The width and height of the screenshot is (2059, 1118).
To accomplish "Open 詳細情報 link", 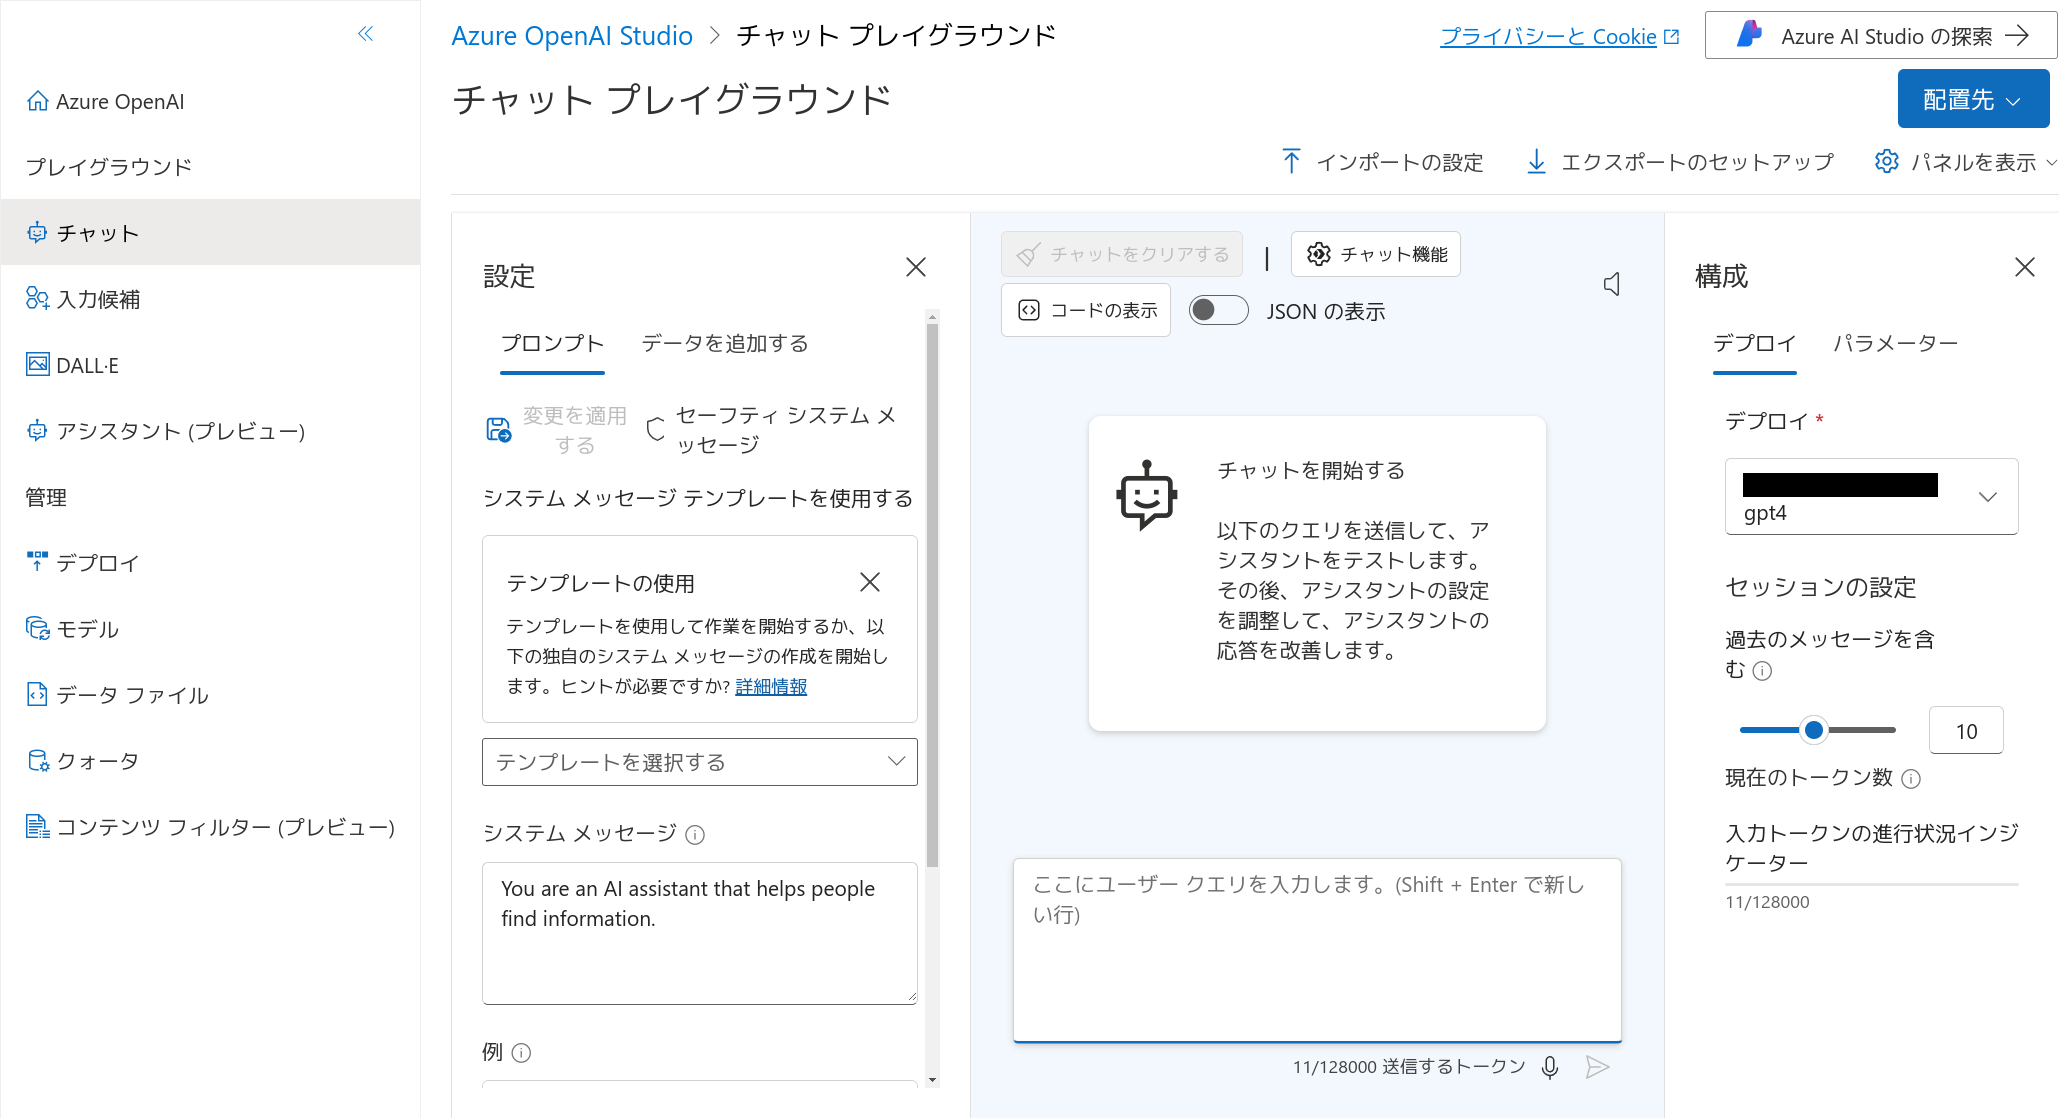I will pos(771,686).
